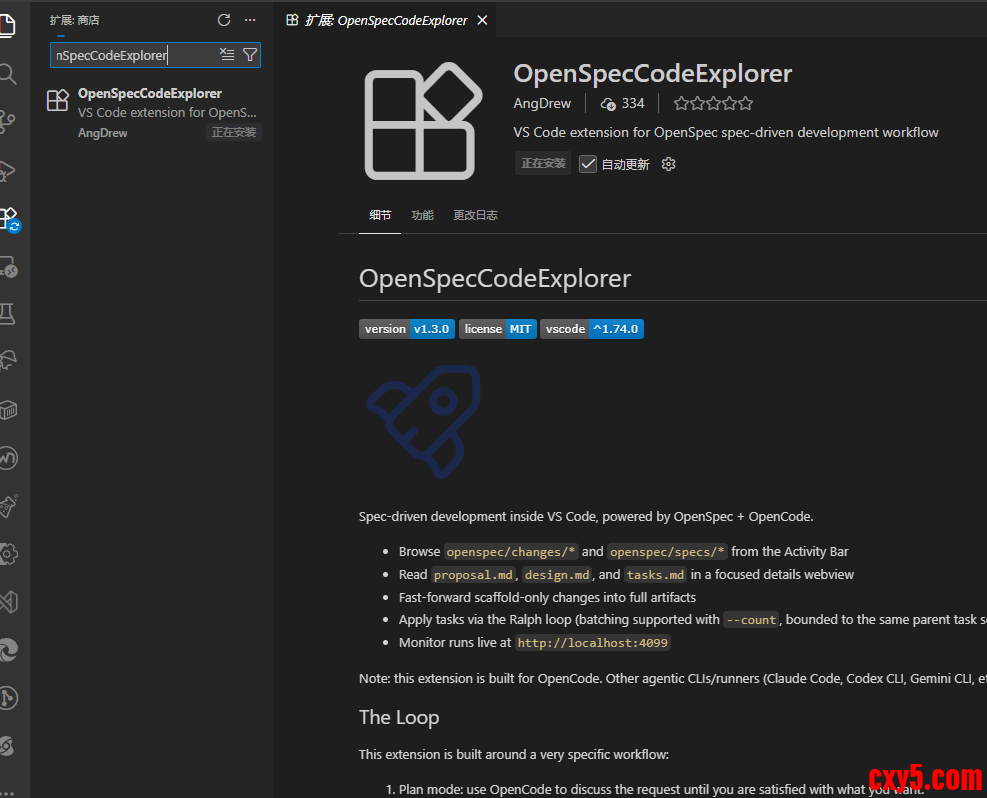987x798 pixels.
Task: Switch to the 更改日志 tab
Action: tap(475, 215)
